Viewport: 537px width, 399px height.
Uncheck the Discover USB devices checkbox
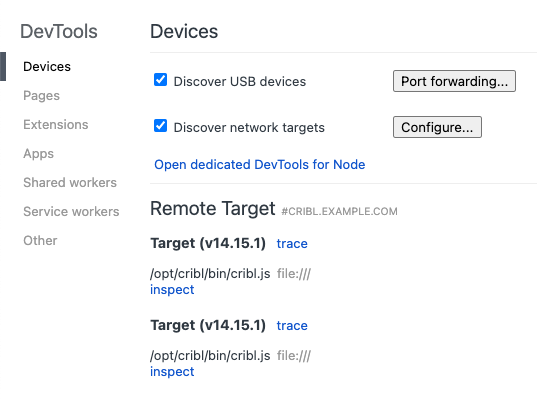[x=160, y=80]
